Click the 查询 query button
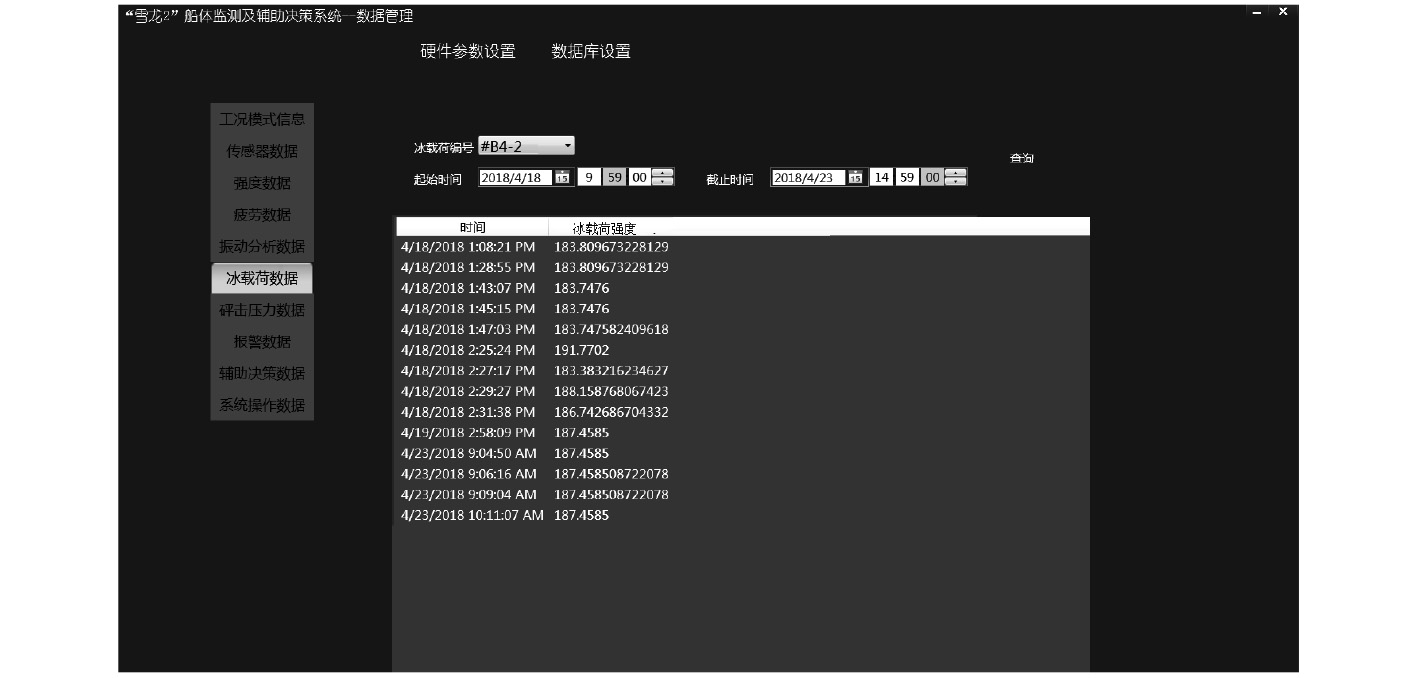 click(1021, 159)
